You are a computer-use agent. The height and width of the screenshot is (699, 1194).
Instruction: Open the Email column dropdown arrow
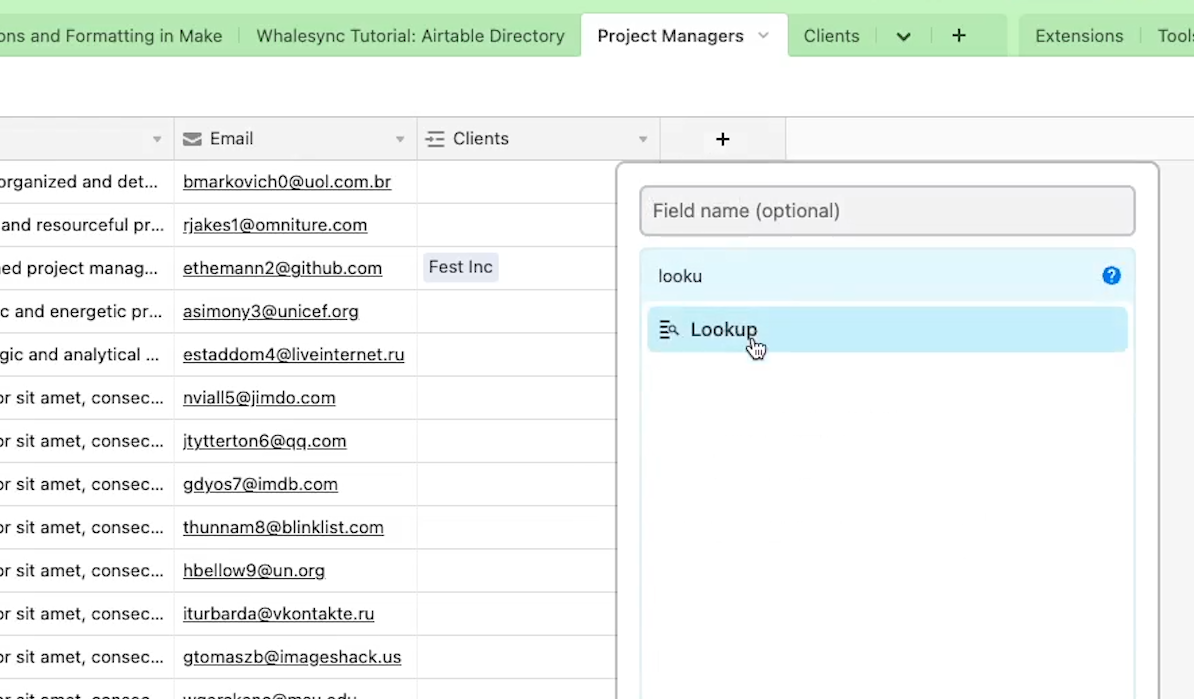click(x=400, y=139)
